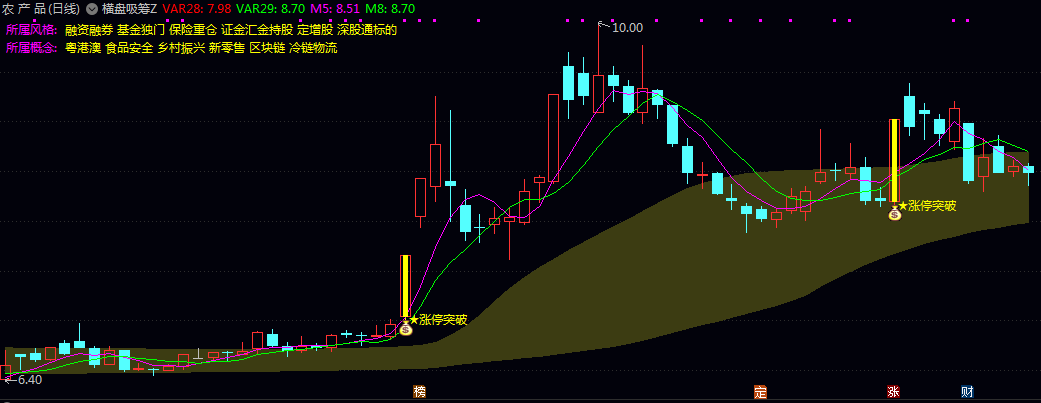Viewport: 1041px width, 403px height.
Task: Click the 区块链 concept tag
Action: (267, 48)
